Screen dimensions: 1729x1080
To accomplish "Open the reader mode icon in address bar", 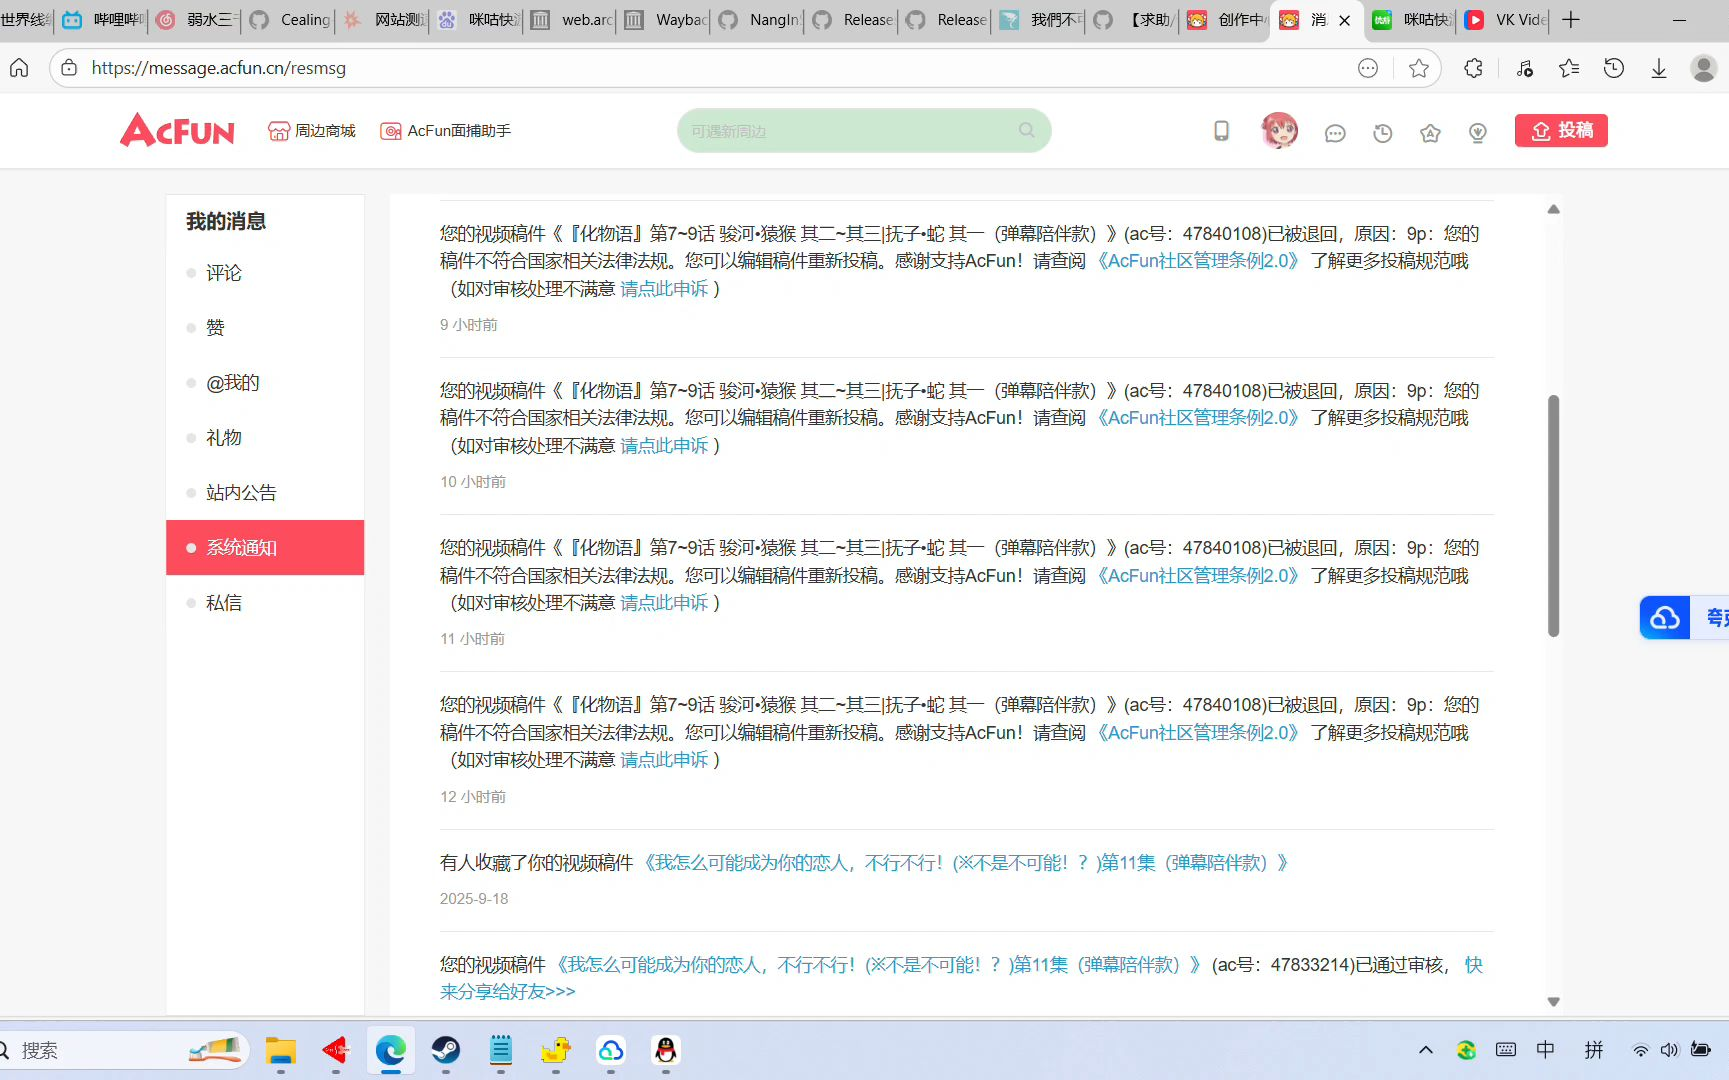I will (1368, 68).
